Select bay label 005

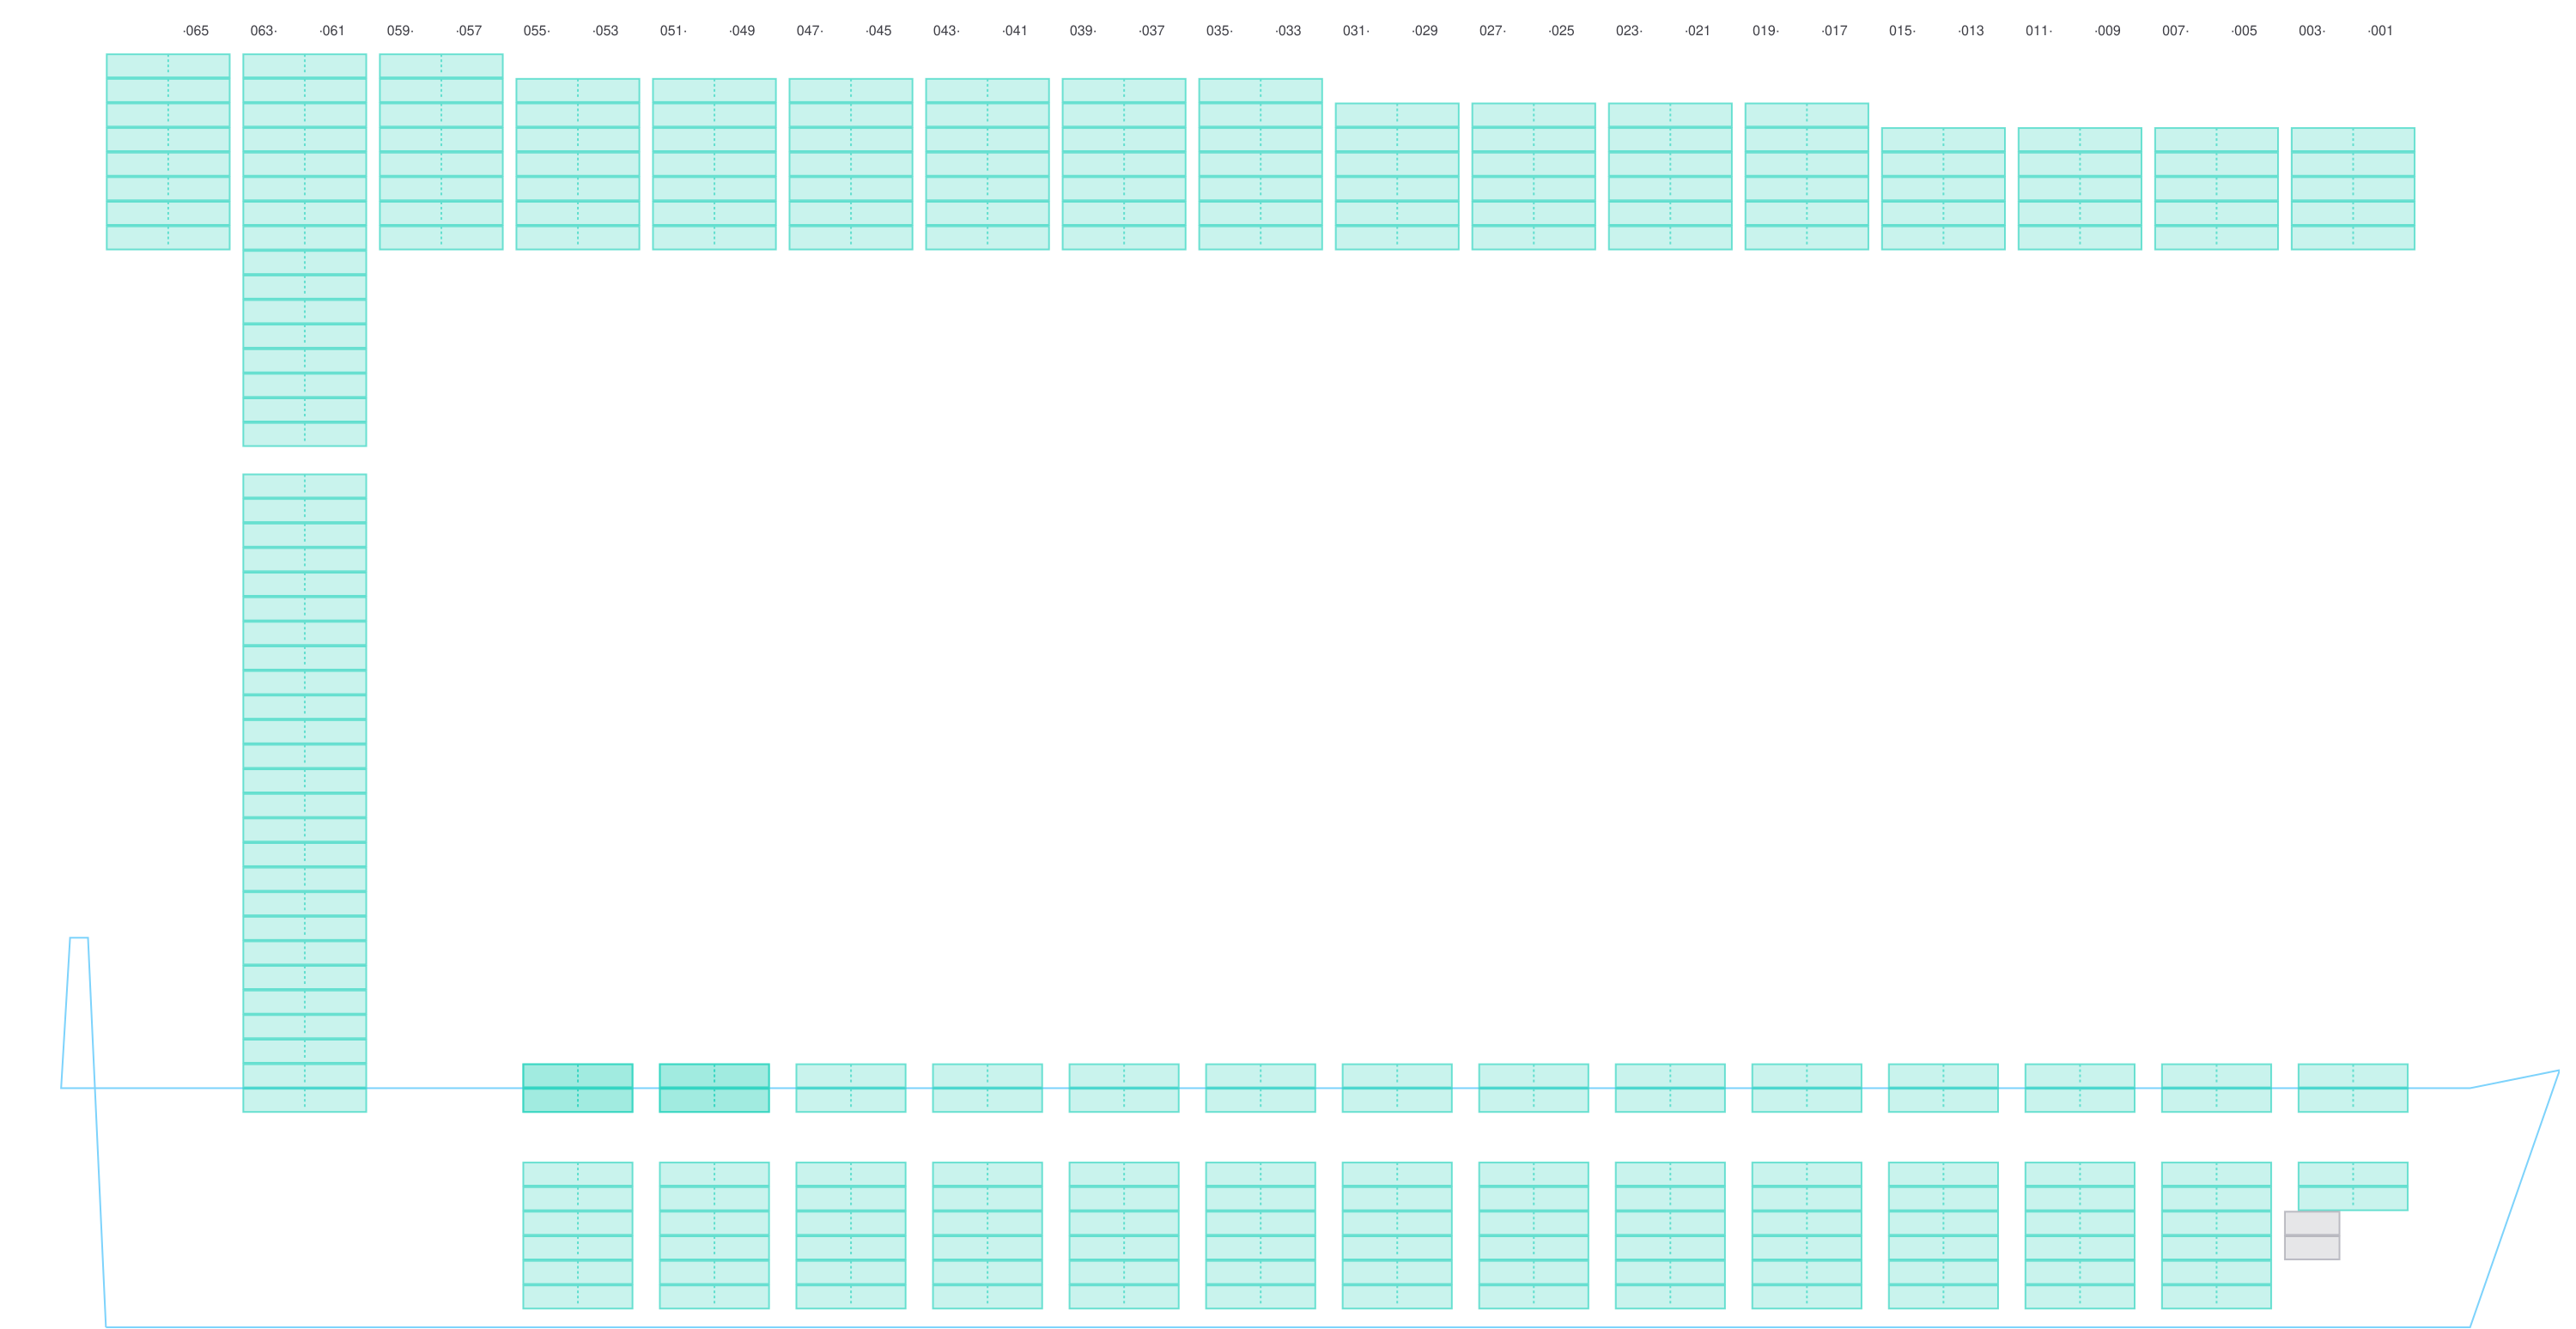click(2244, 31)
